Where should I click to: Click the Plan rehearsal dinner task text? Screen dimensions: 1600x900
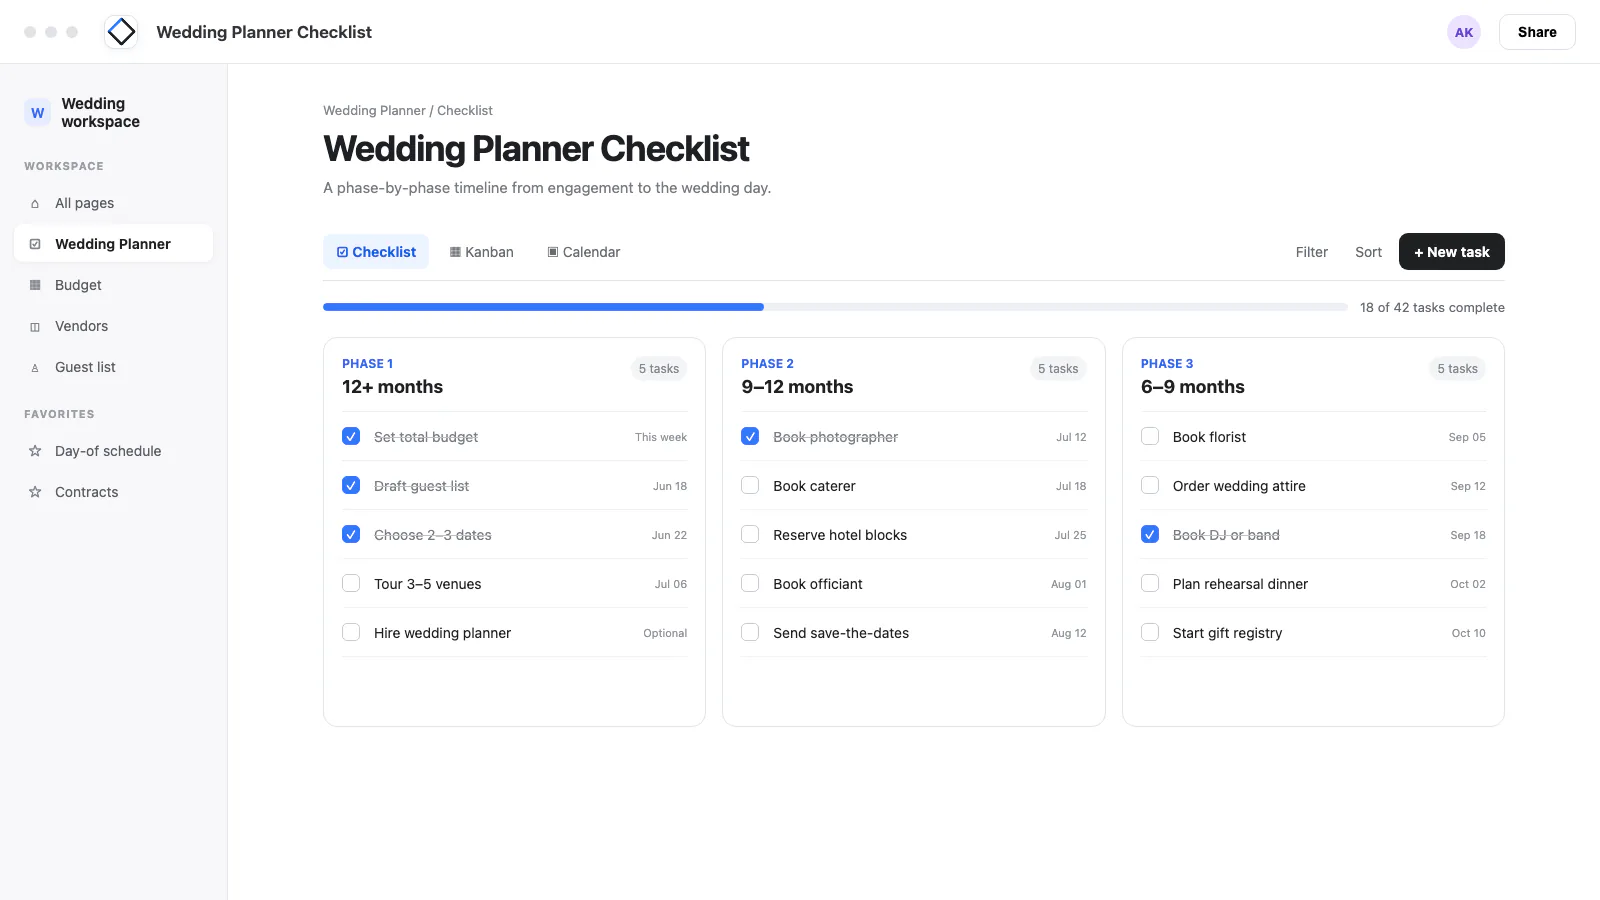(x=1240, y=584)
